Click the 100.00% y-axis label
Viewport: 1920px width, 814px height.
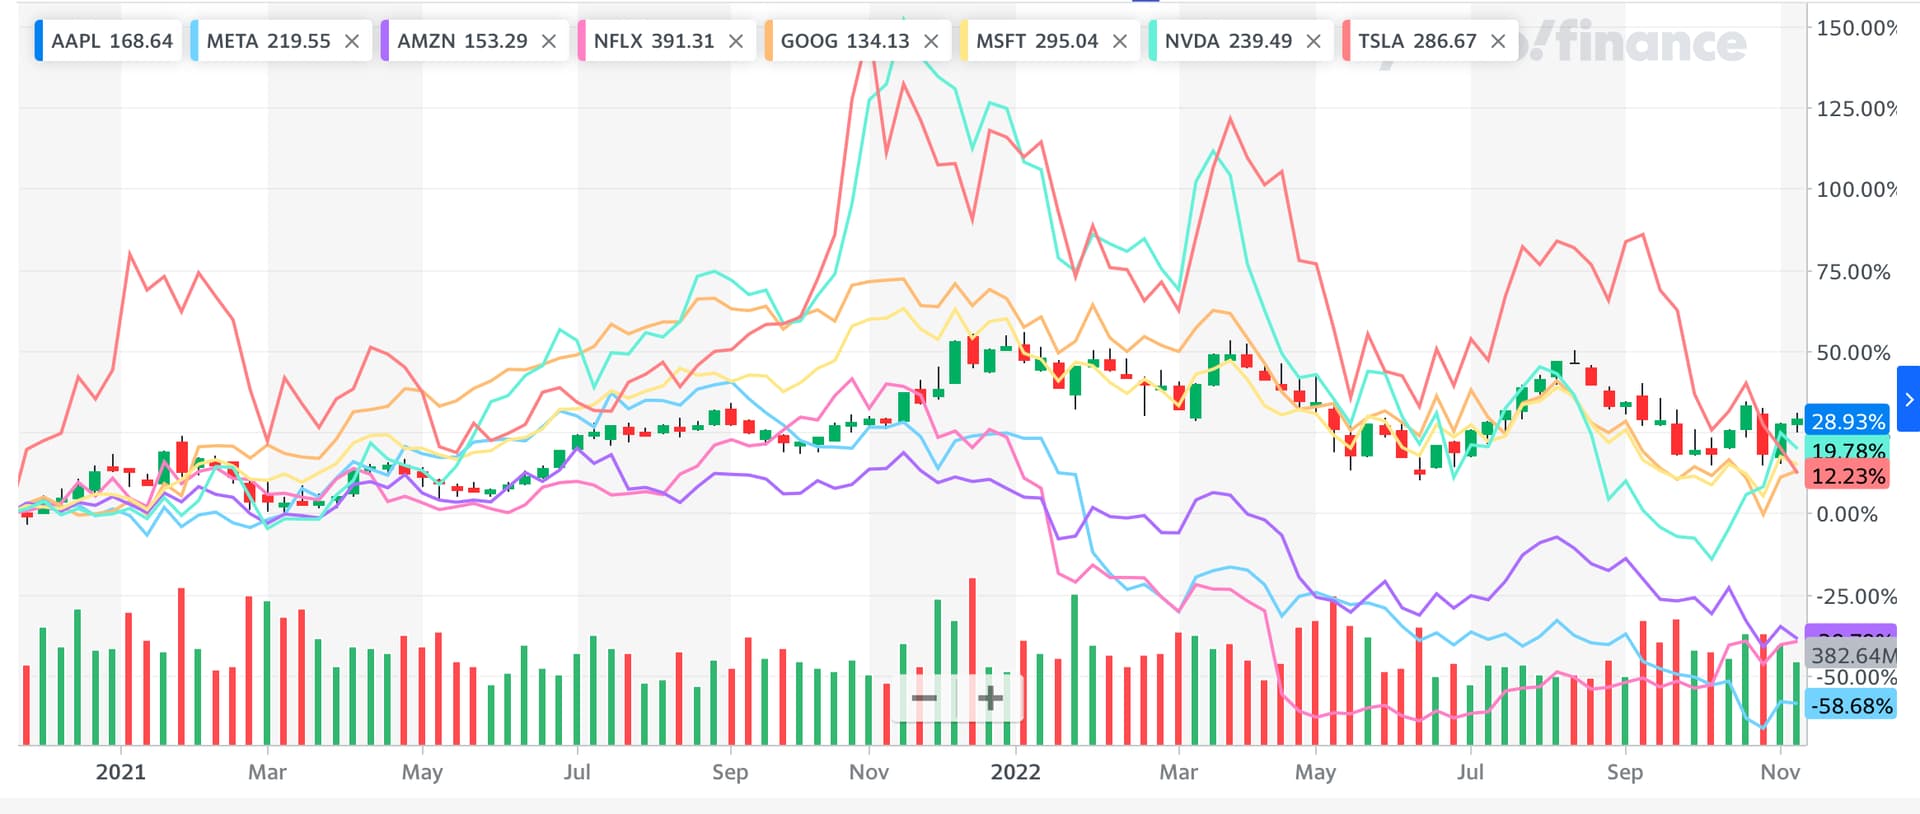click(1856, 189)
